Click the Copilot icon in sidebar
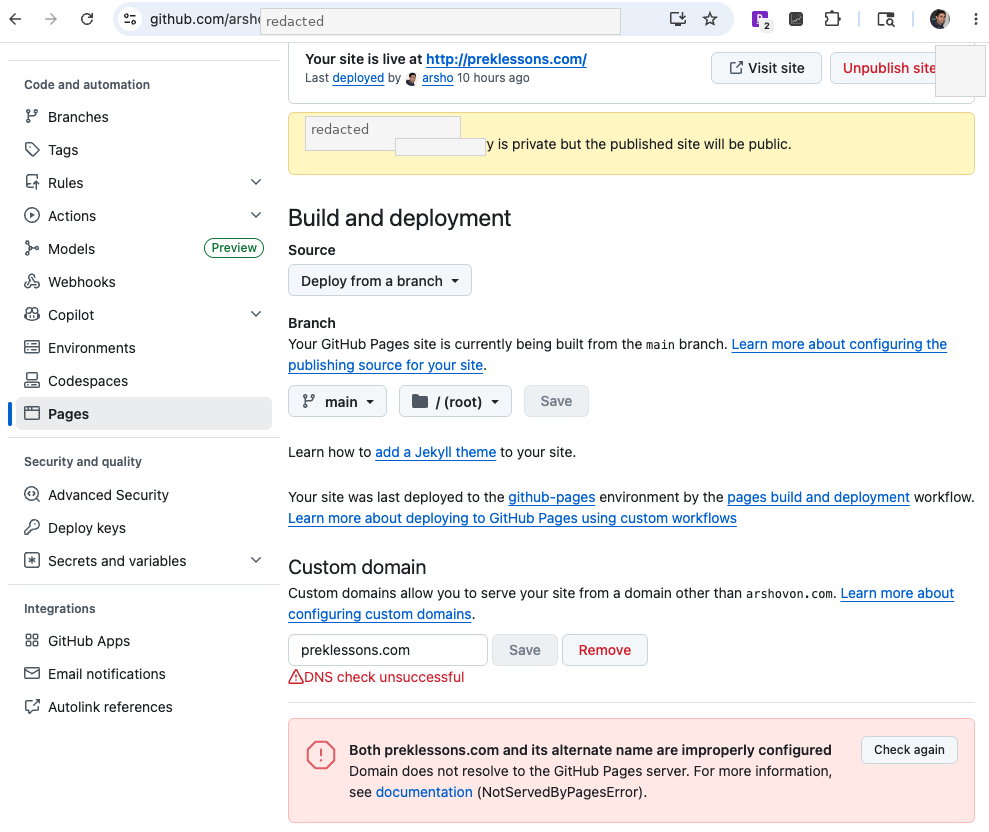 pyautogui.click(x=32, y=314)
